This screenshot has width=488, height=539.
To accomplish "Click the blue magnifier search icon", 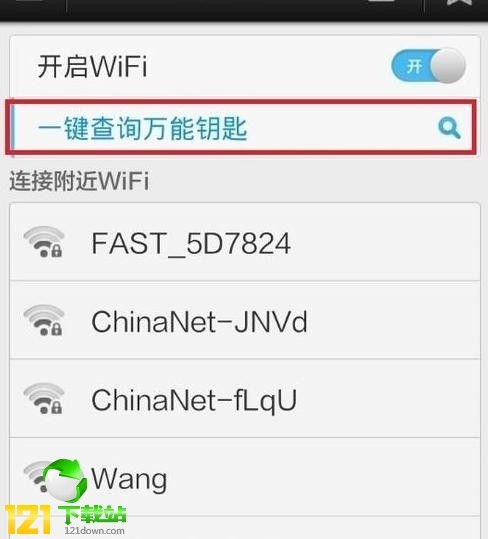I will [450, 128].
